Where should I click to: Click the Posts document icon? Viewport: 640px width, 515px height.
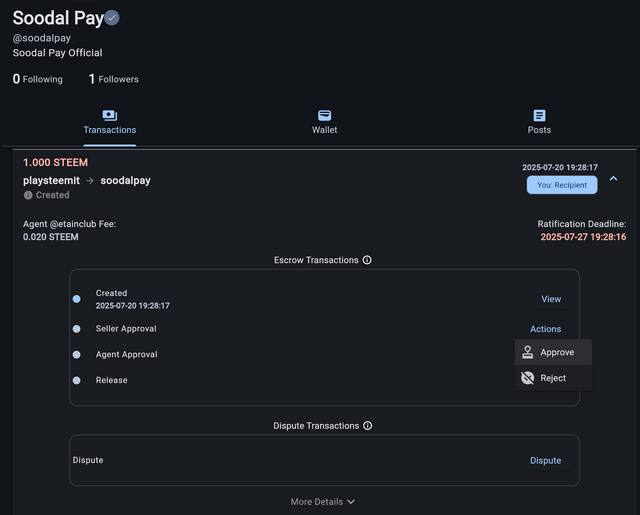(539, 115)
